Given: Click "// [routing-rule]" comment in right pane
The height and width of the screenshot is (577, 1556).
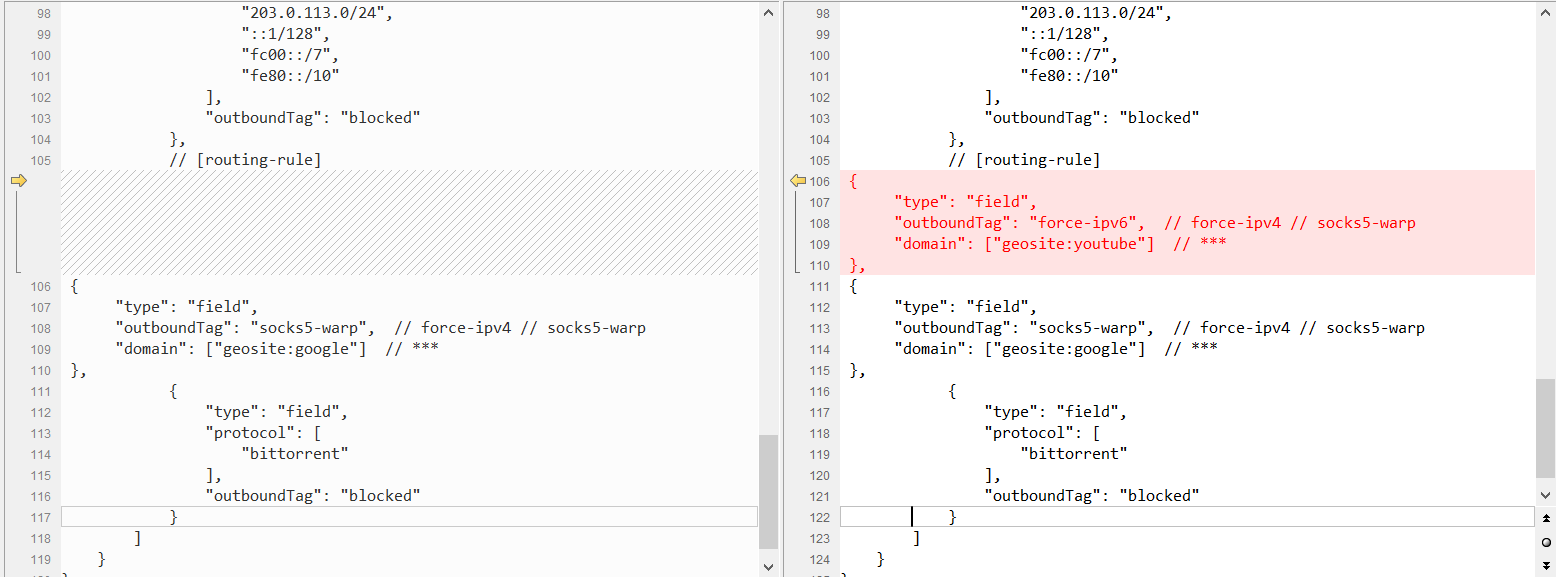Looking at the screenshot, I should (x=1023, y=160).
